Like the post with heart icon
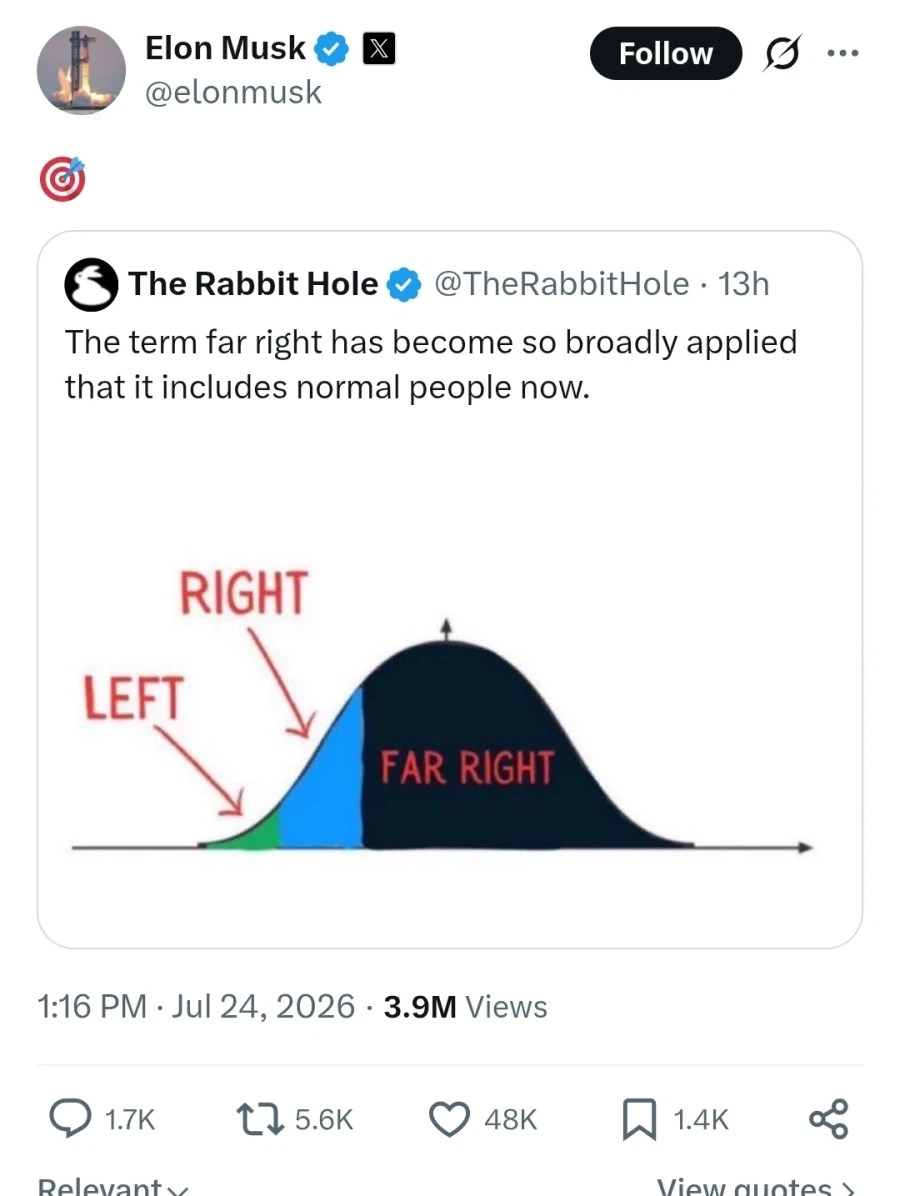Viewport: 900px width, 1196px height. pyautogui.click(x=449, y=1119)
